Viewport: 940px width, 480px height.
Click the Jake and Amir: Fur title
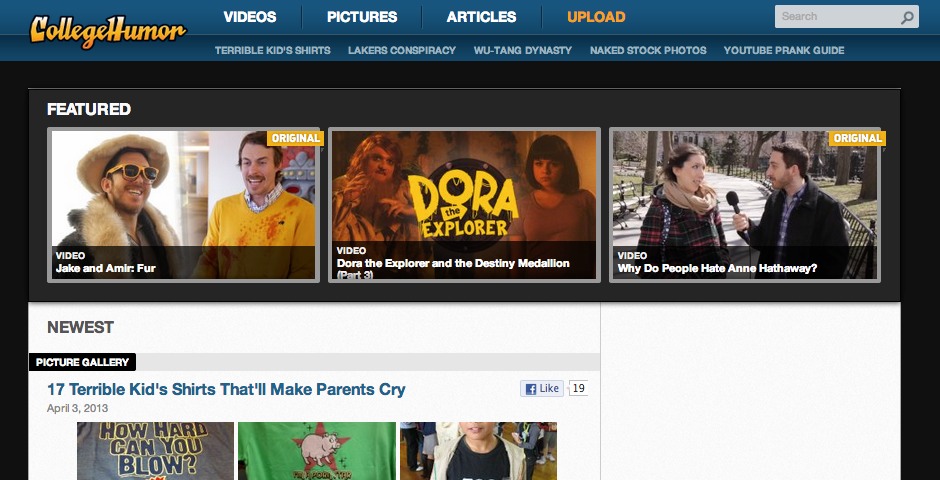[x=106, y=268]
